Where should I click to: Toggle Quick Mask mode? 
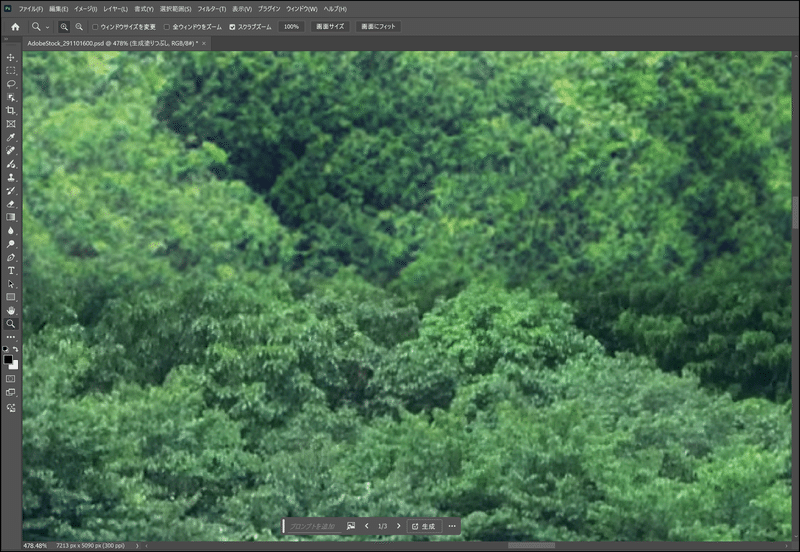(x=11, y=379)
